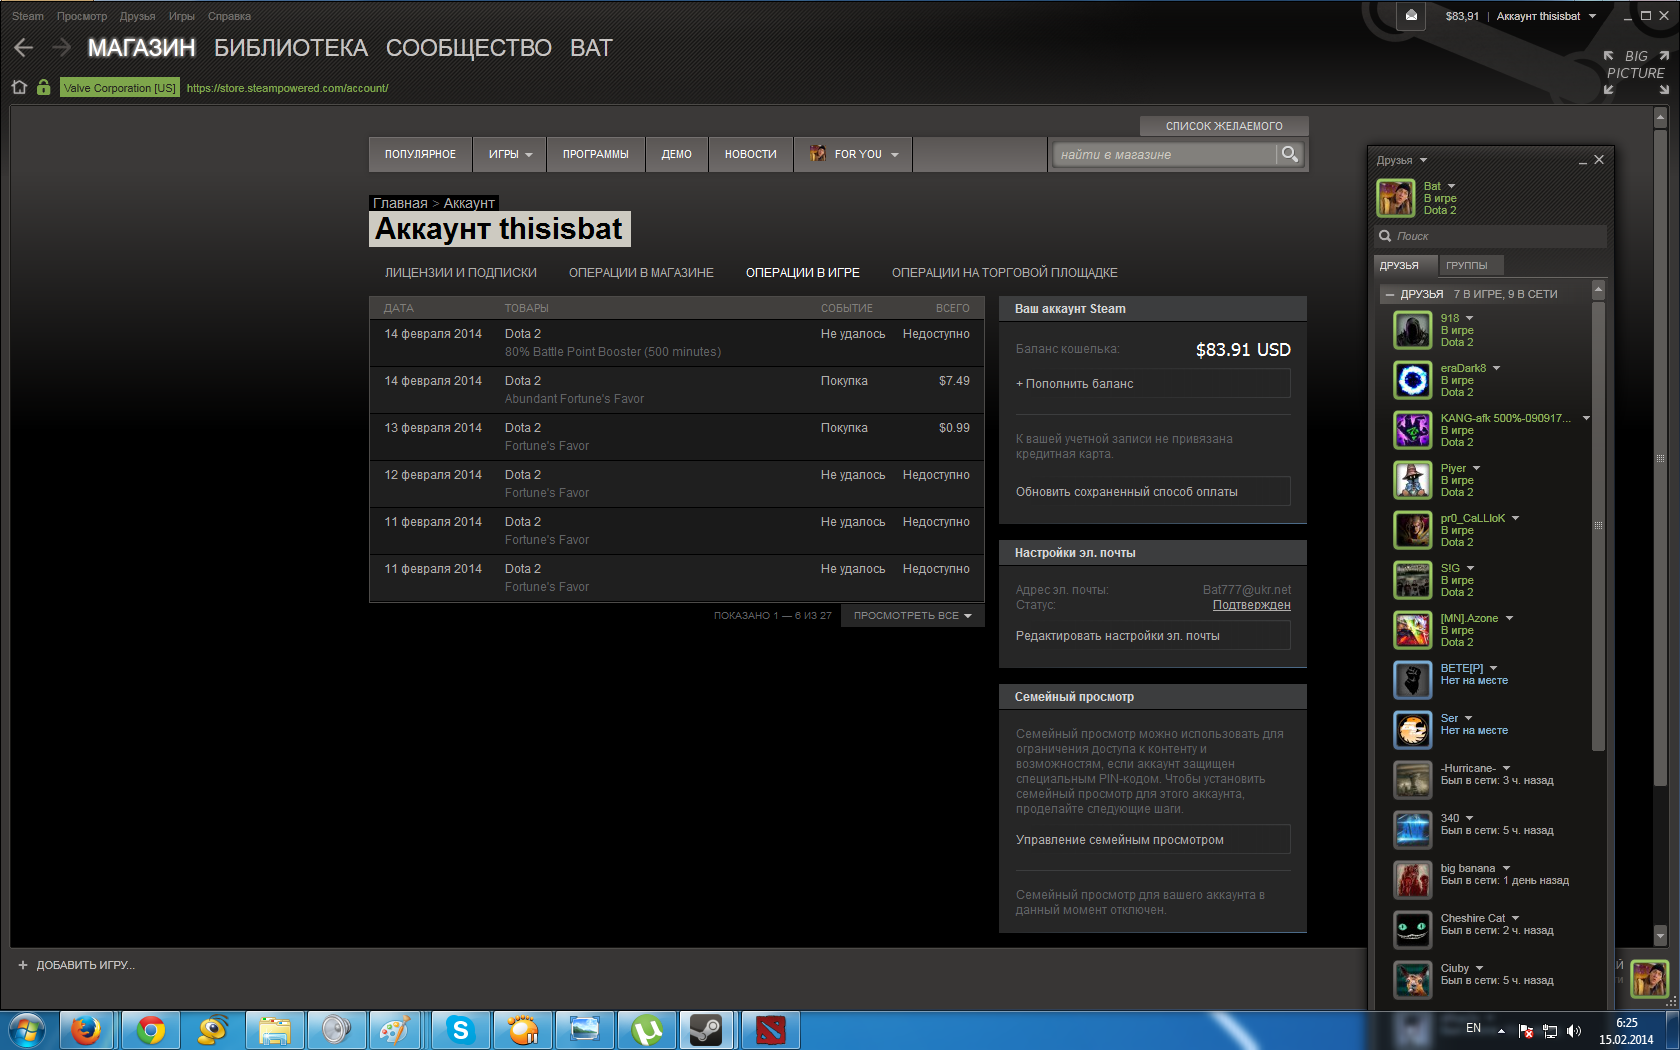Open Windows Start menu

[x=27, y=1030]
